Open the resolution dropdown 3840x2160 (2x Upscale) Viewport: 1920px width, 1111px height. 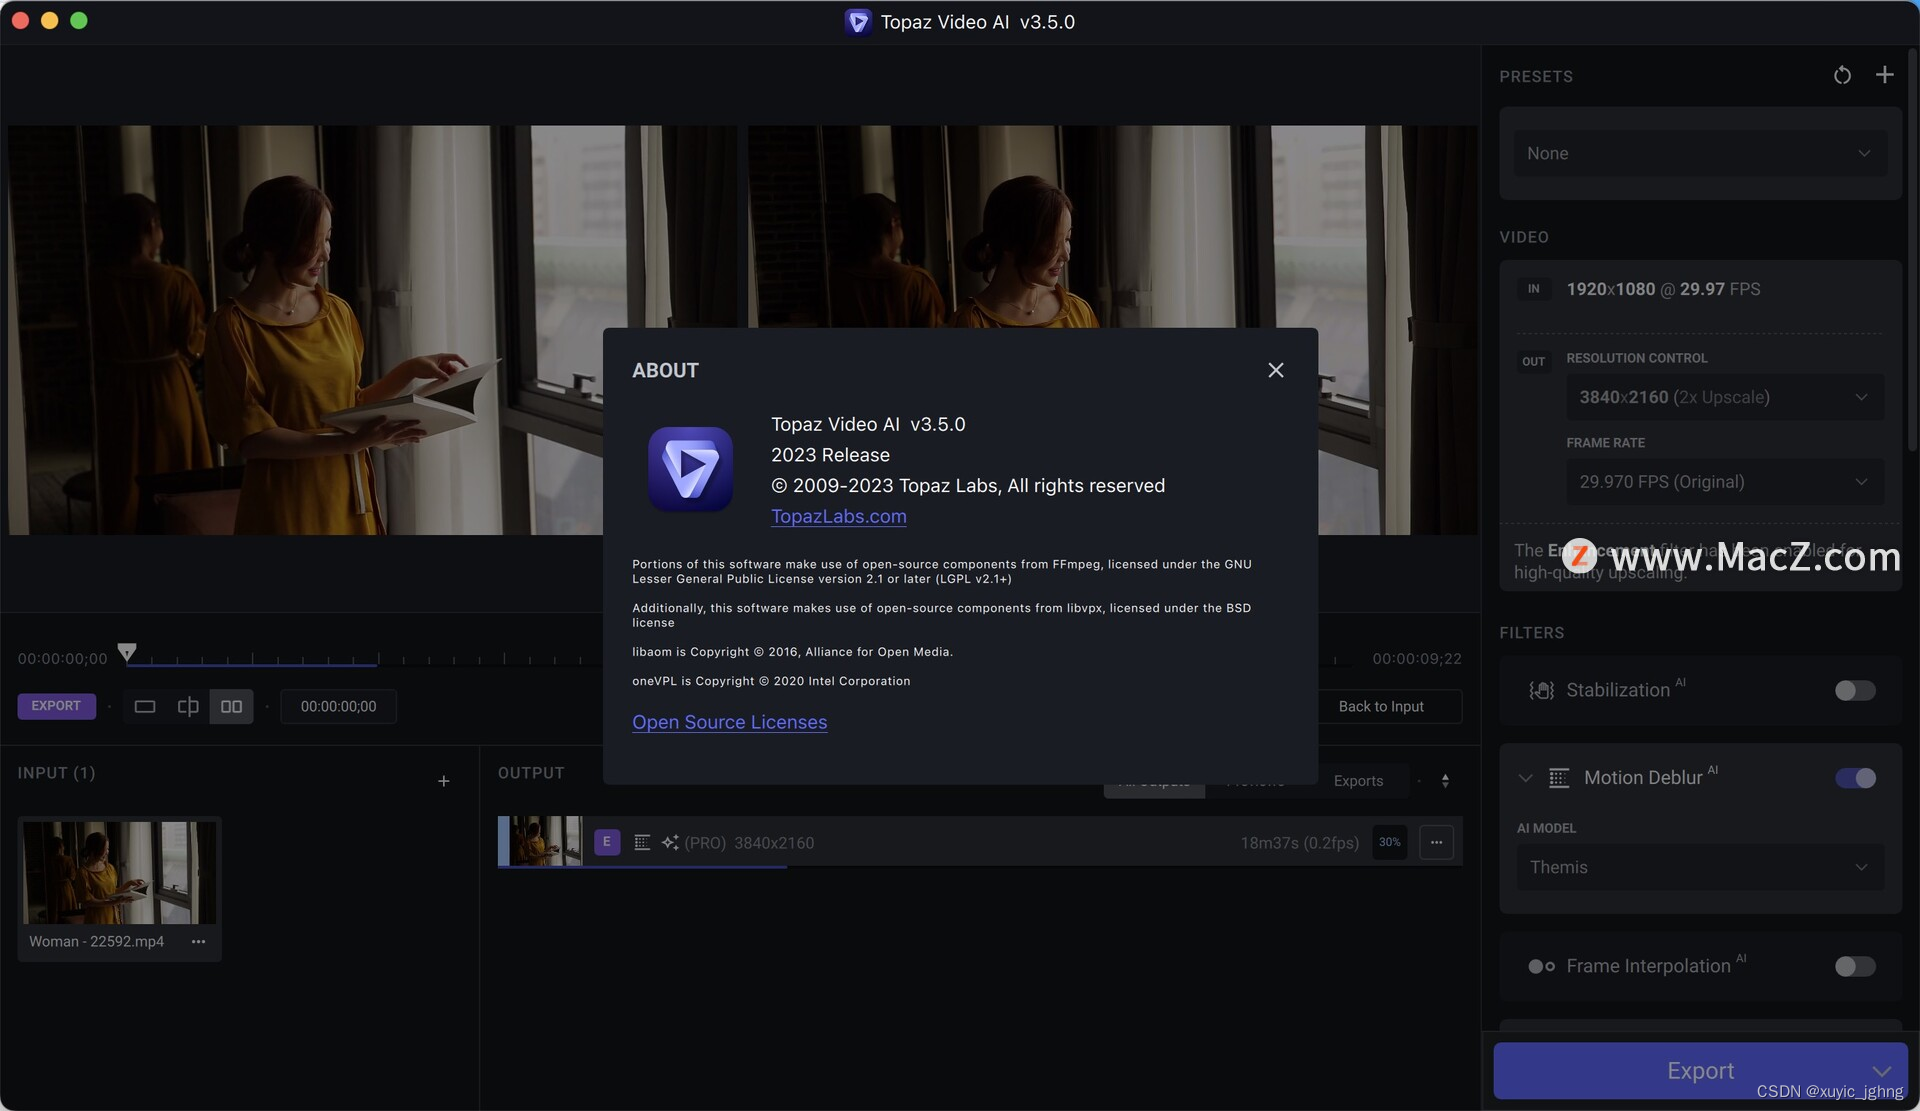tap(1724, 397)
